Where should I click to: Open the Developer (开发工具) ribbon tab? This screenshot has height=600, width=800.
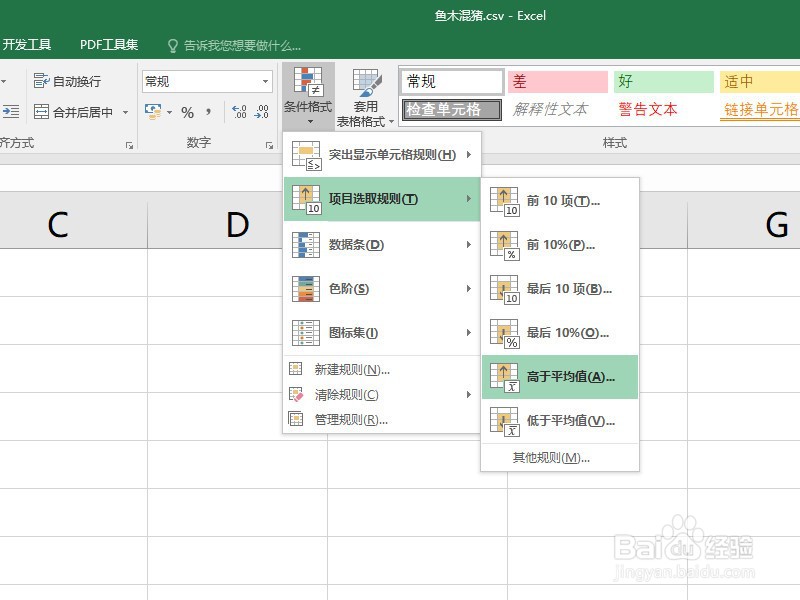pyautogui.click(x=27, y=45)
